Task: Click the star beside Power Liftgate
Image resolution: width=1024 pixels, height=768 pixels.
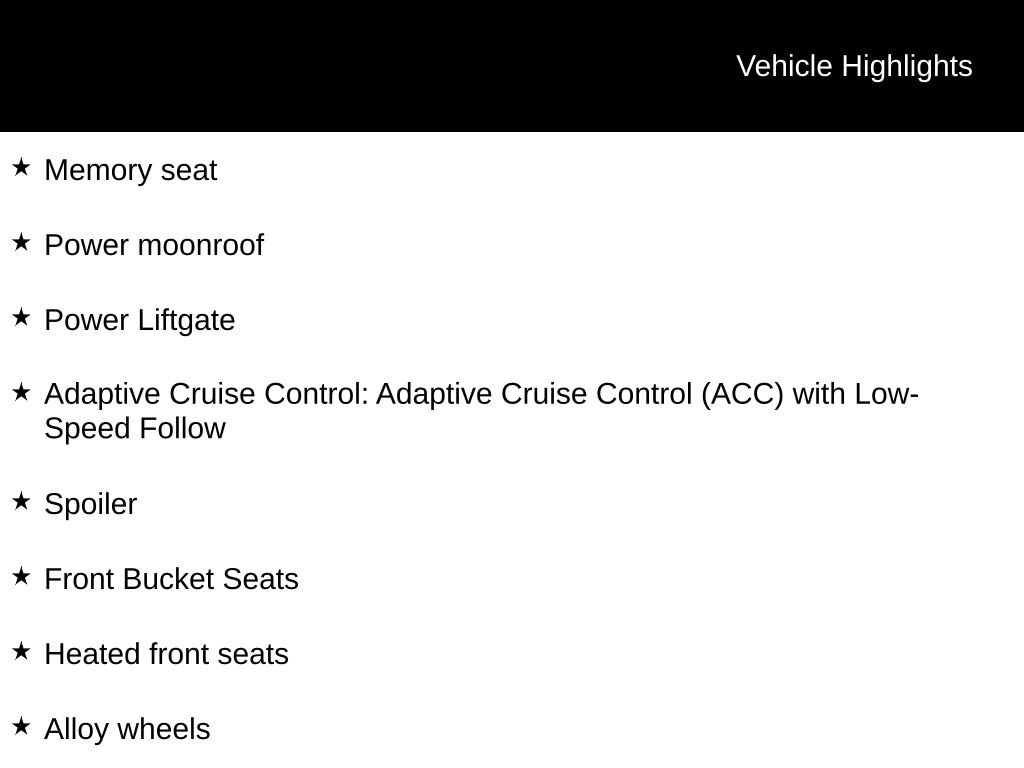Action: coord(21,317)
